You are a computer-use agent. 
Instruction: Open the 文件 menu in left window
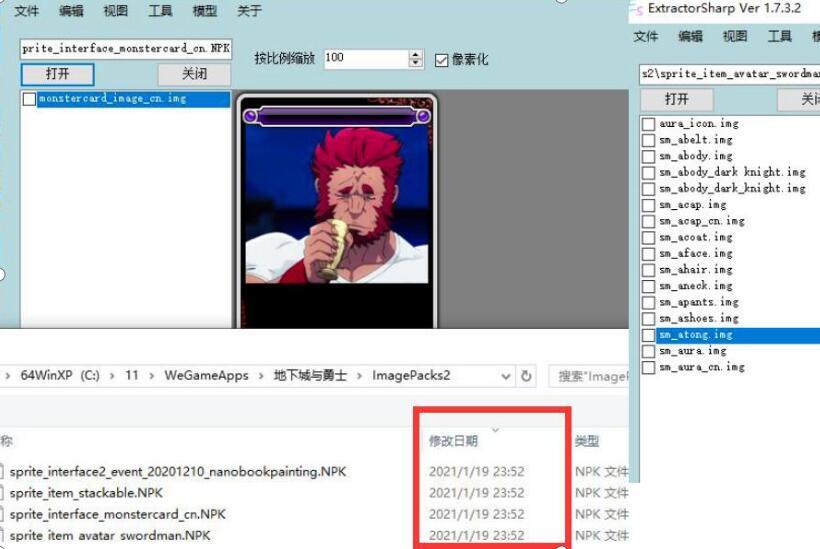(26, 10)
